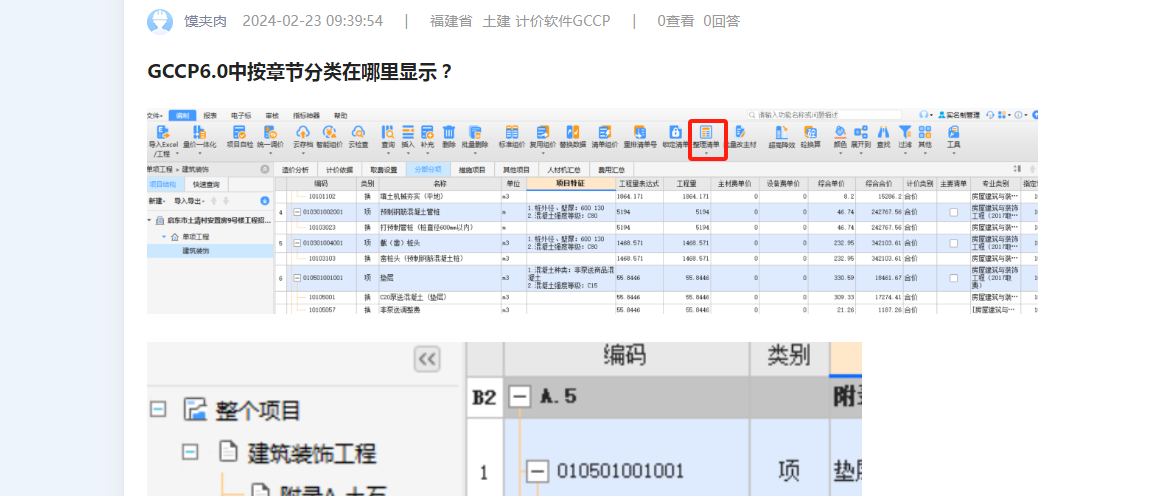Click the 超高降效 toolbar icon
Screen dimensions: 1157x496
tap(781, 132)
